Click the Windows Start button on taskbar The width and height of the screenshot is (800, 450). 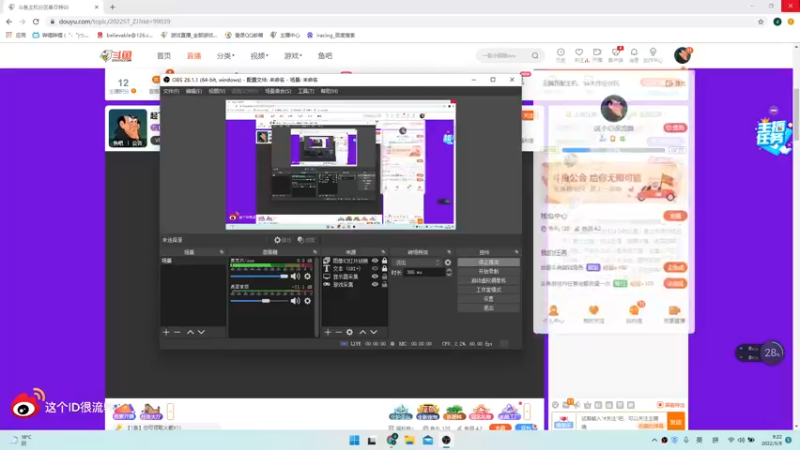pyautogui.click(x=354, y=440)
